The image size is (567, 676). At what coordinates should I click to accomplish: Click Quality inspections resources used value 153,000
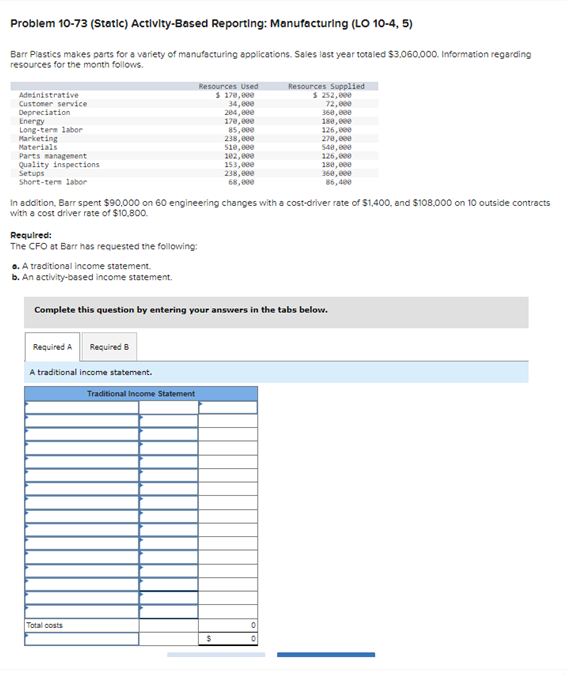[239, 165]
